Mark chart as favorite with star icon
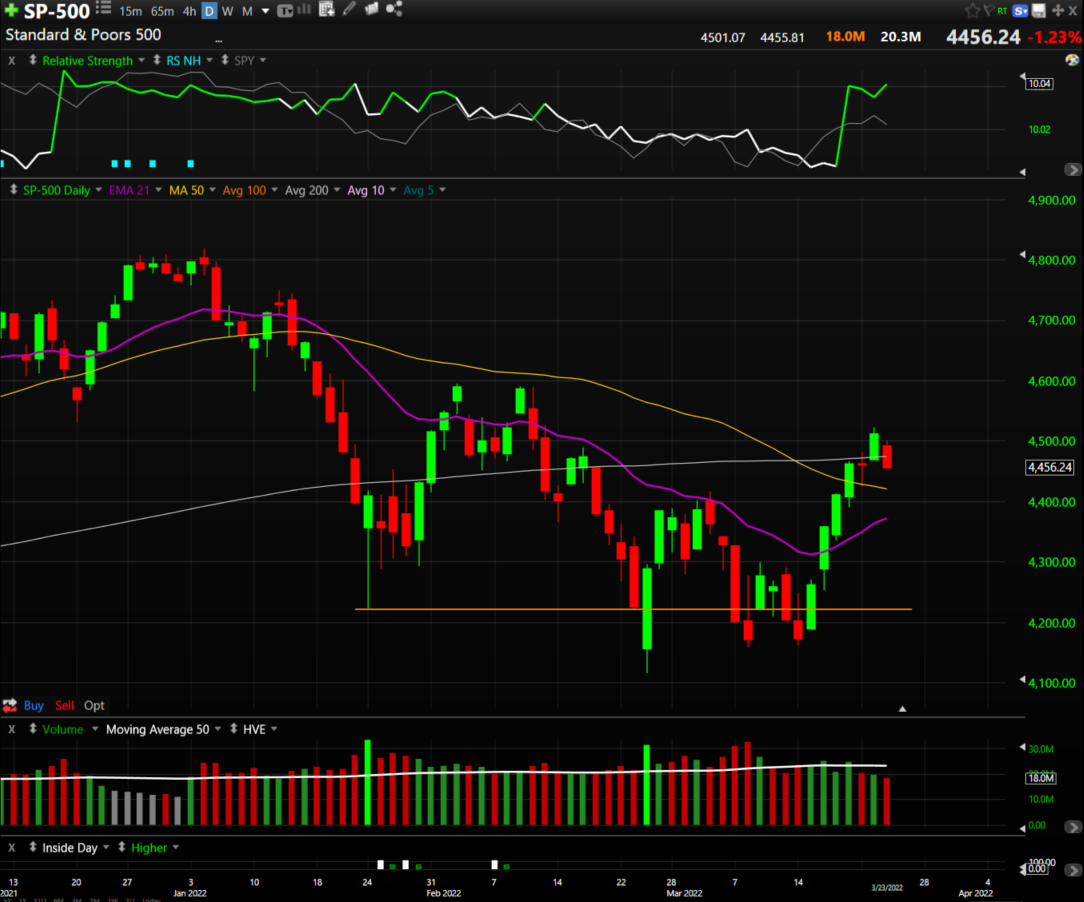Viewport: 1084px width, 902px height. [972, 10]
